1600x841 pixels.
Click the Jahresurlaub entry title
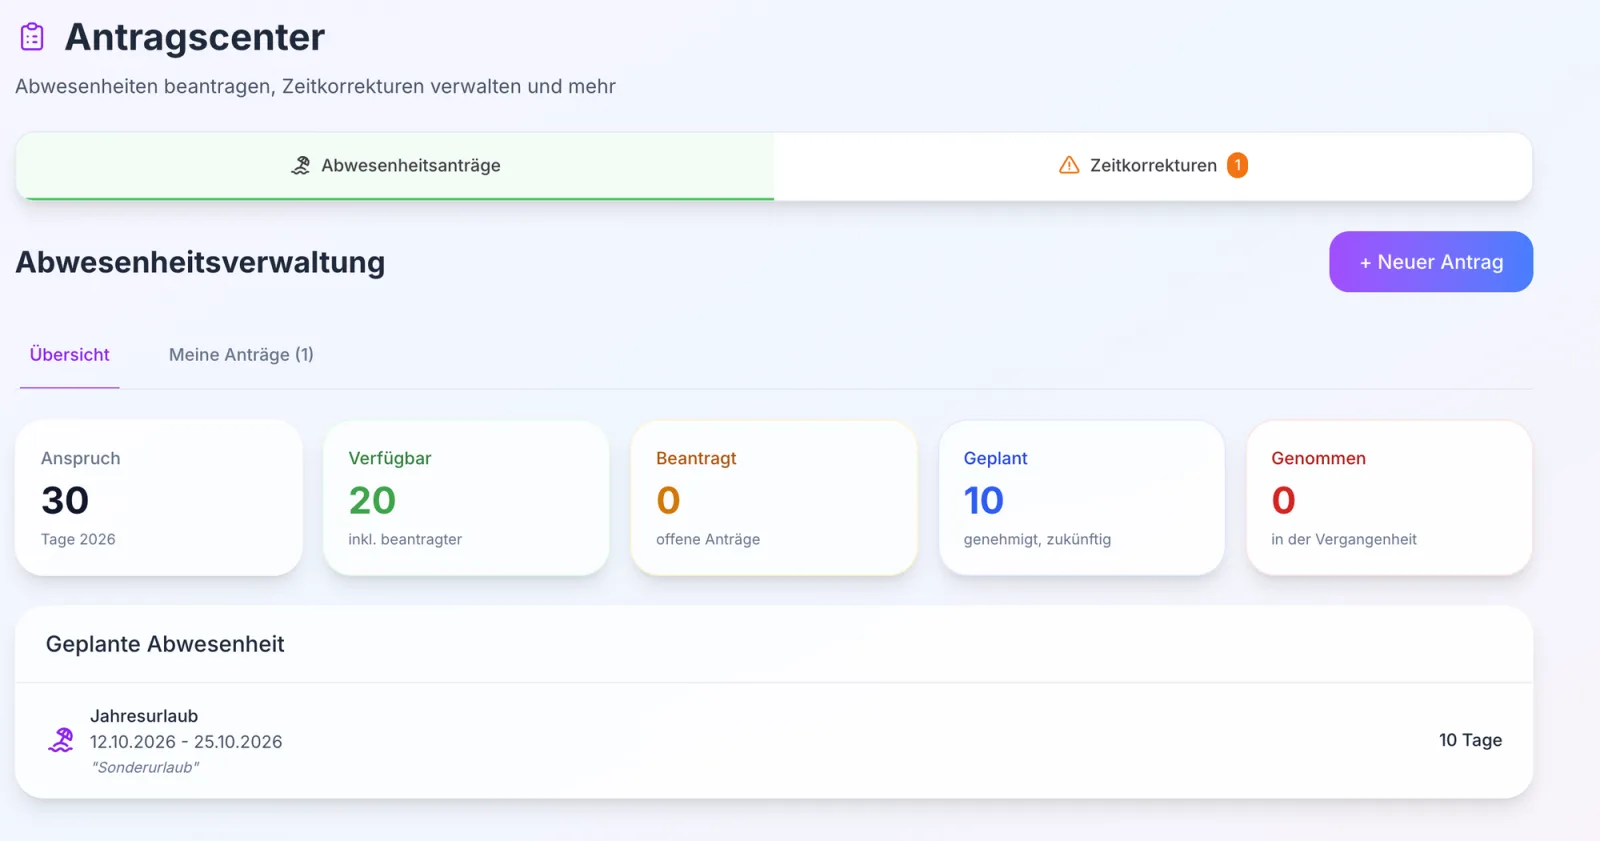144,716
